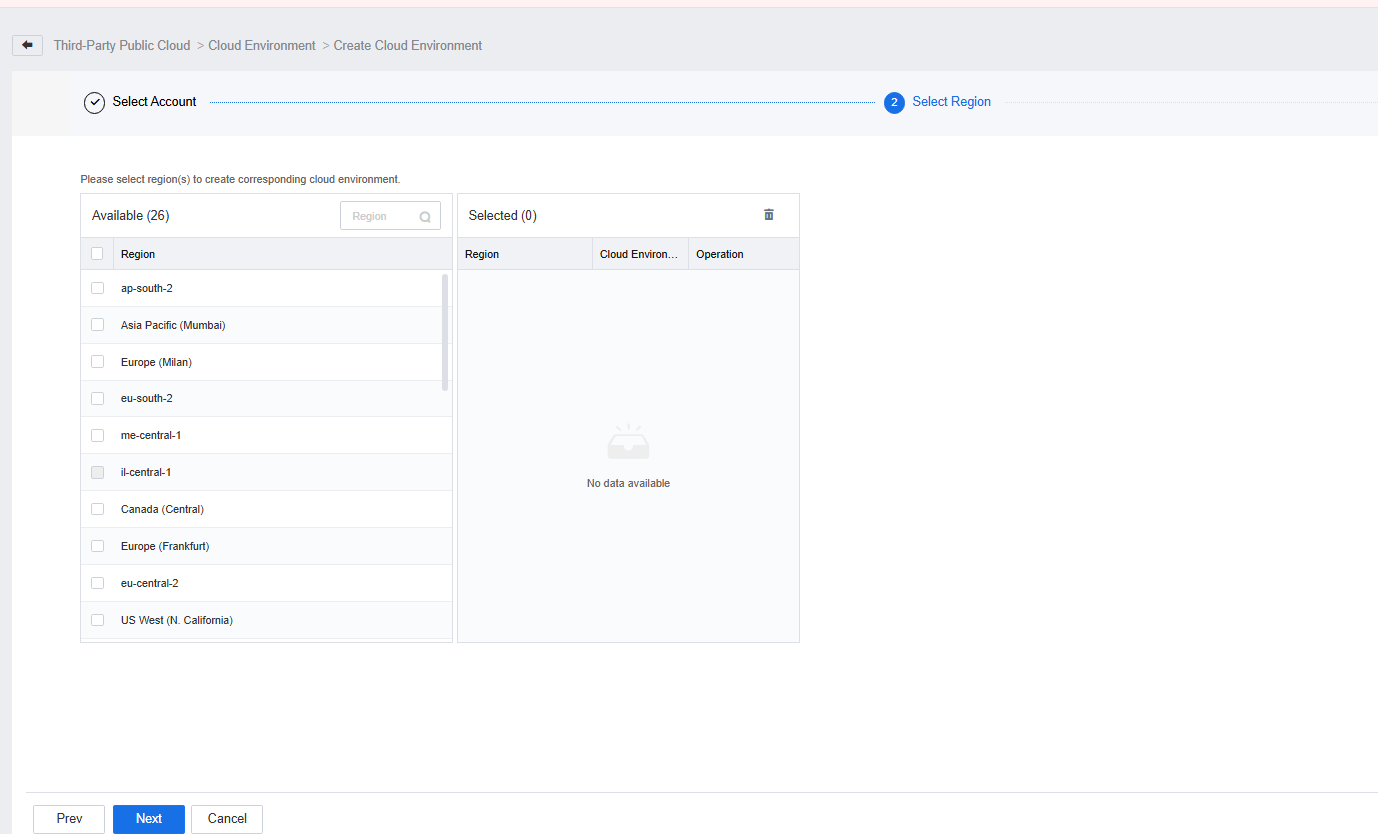Click the Select Account step label
The image size is (1378, 834).
[x=154, y=102]
